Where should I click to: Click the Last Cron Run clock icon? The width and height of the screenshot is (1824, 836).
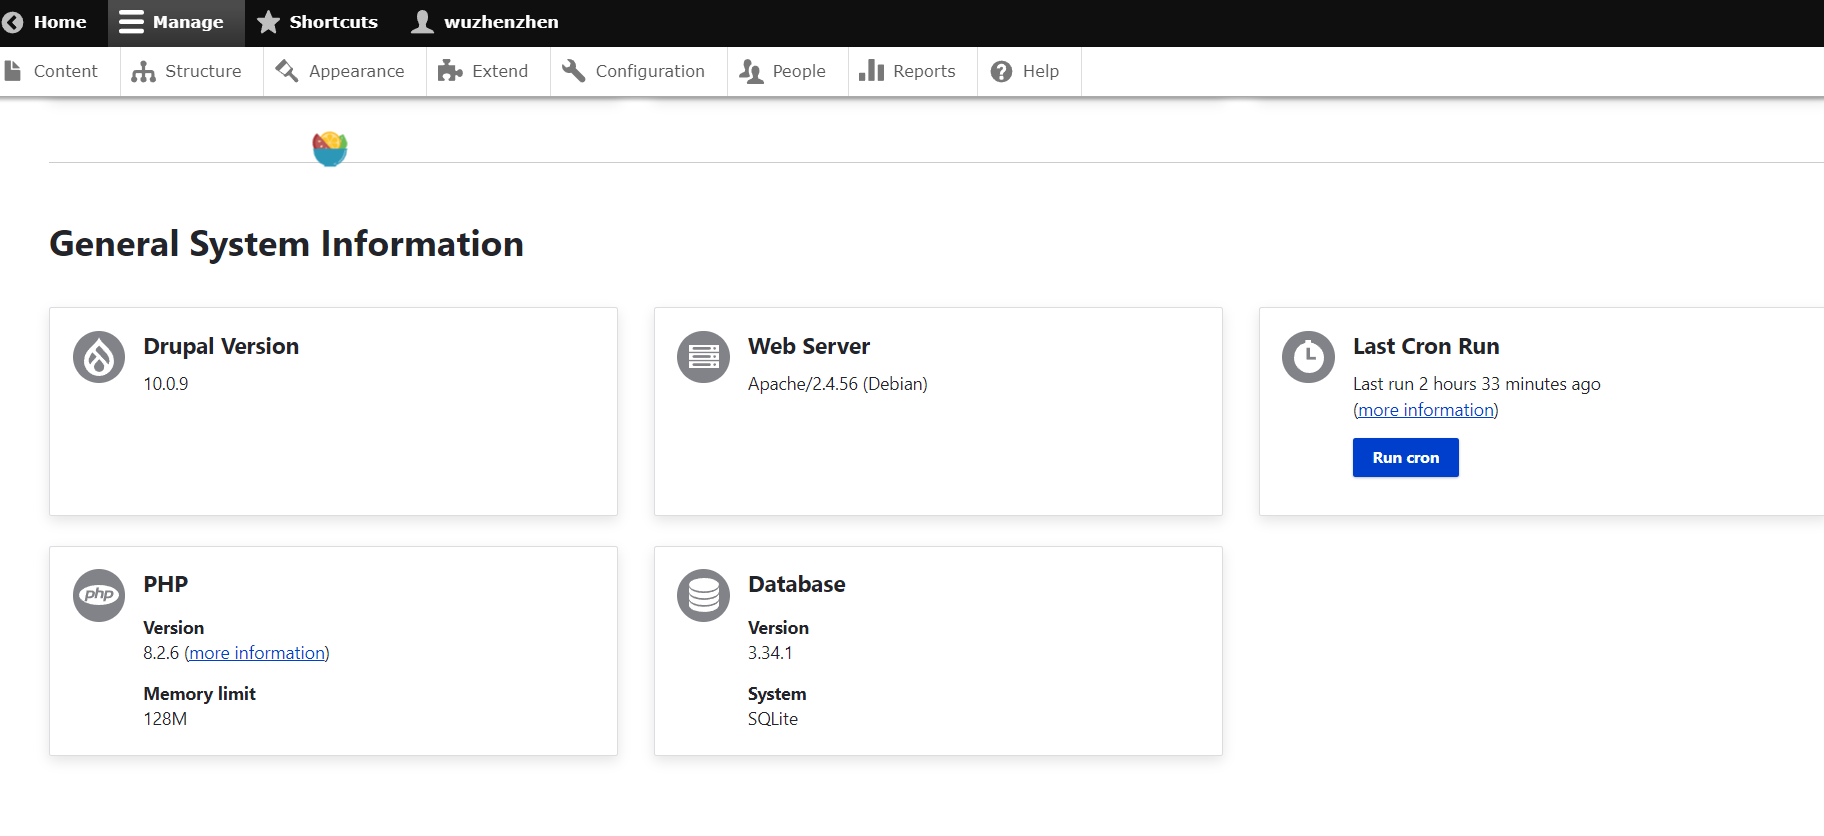pyautogui.click(x=1308, y=357)
